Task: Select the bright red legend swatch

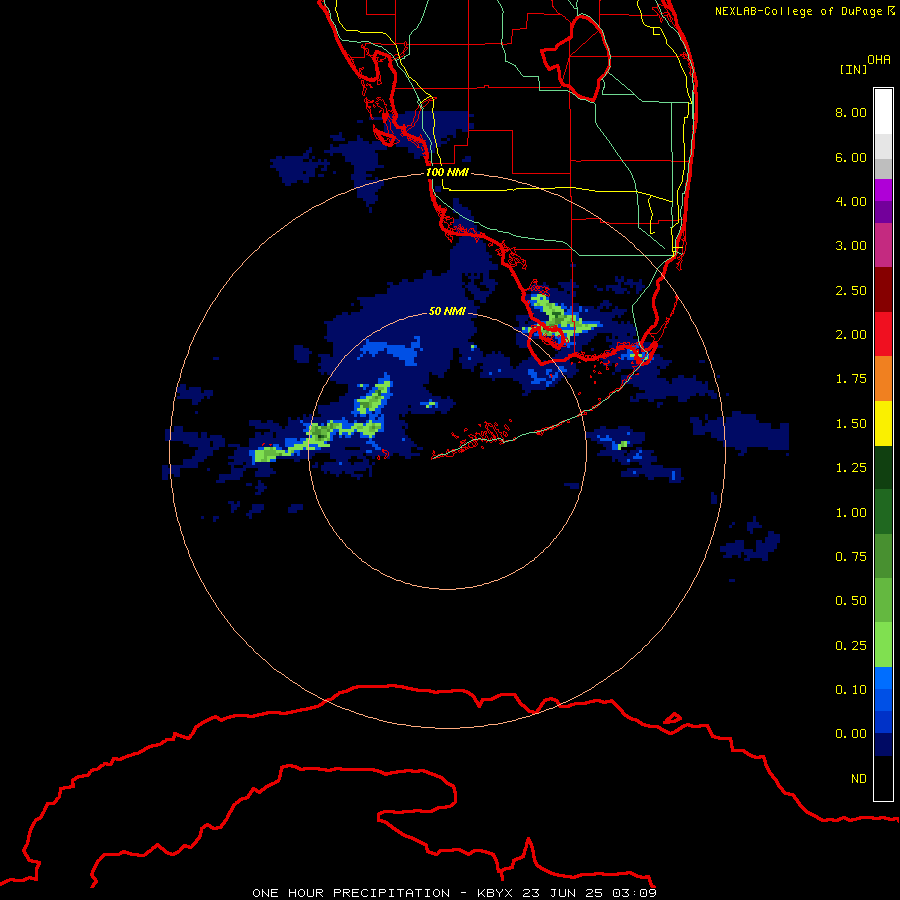Action: [883, 334]
